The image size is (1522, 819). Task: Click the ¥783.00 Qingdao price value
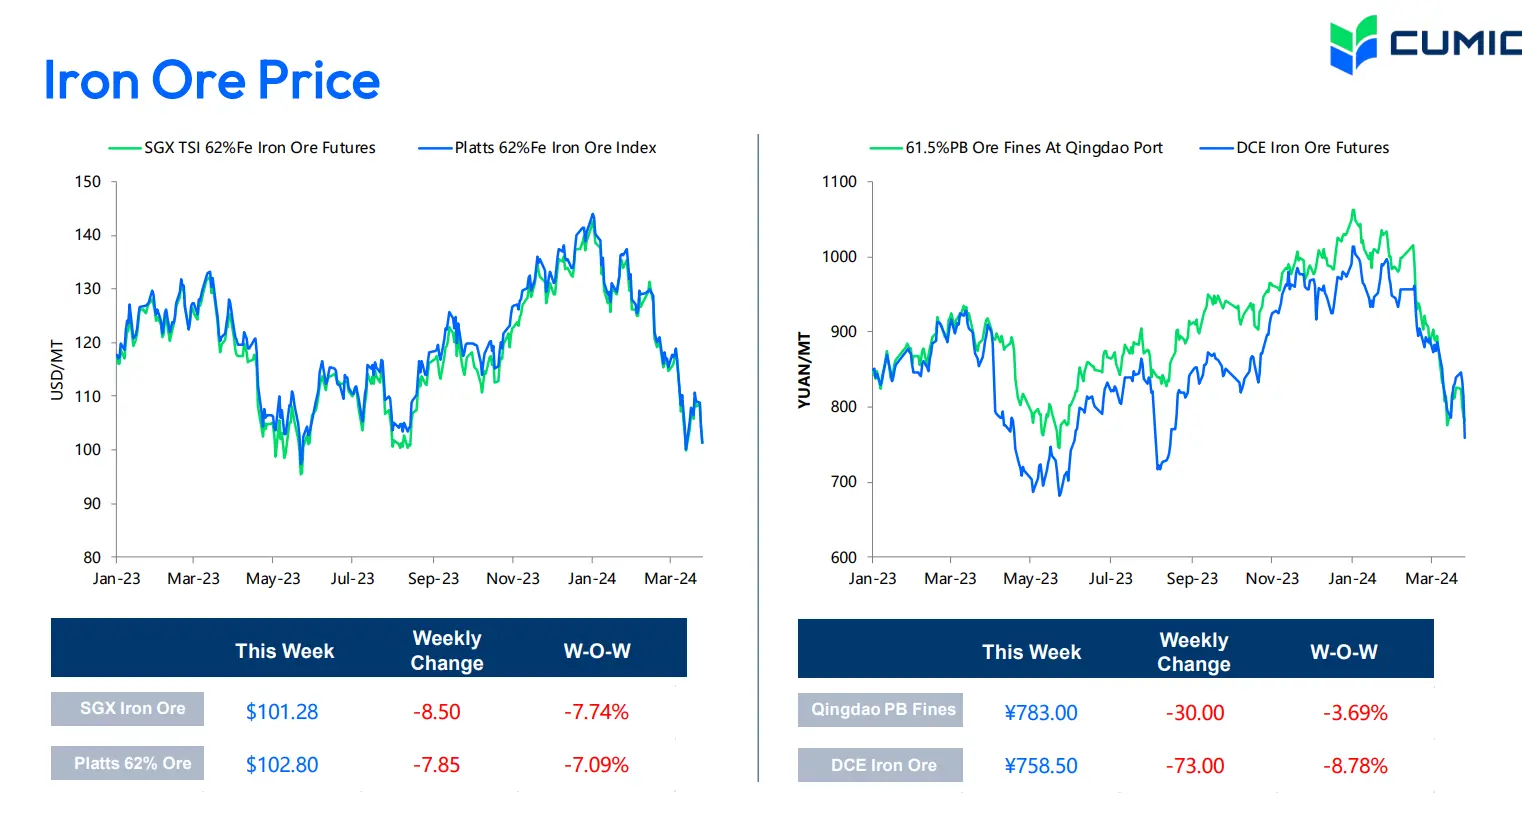coord(1041,713)
